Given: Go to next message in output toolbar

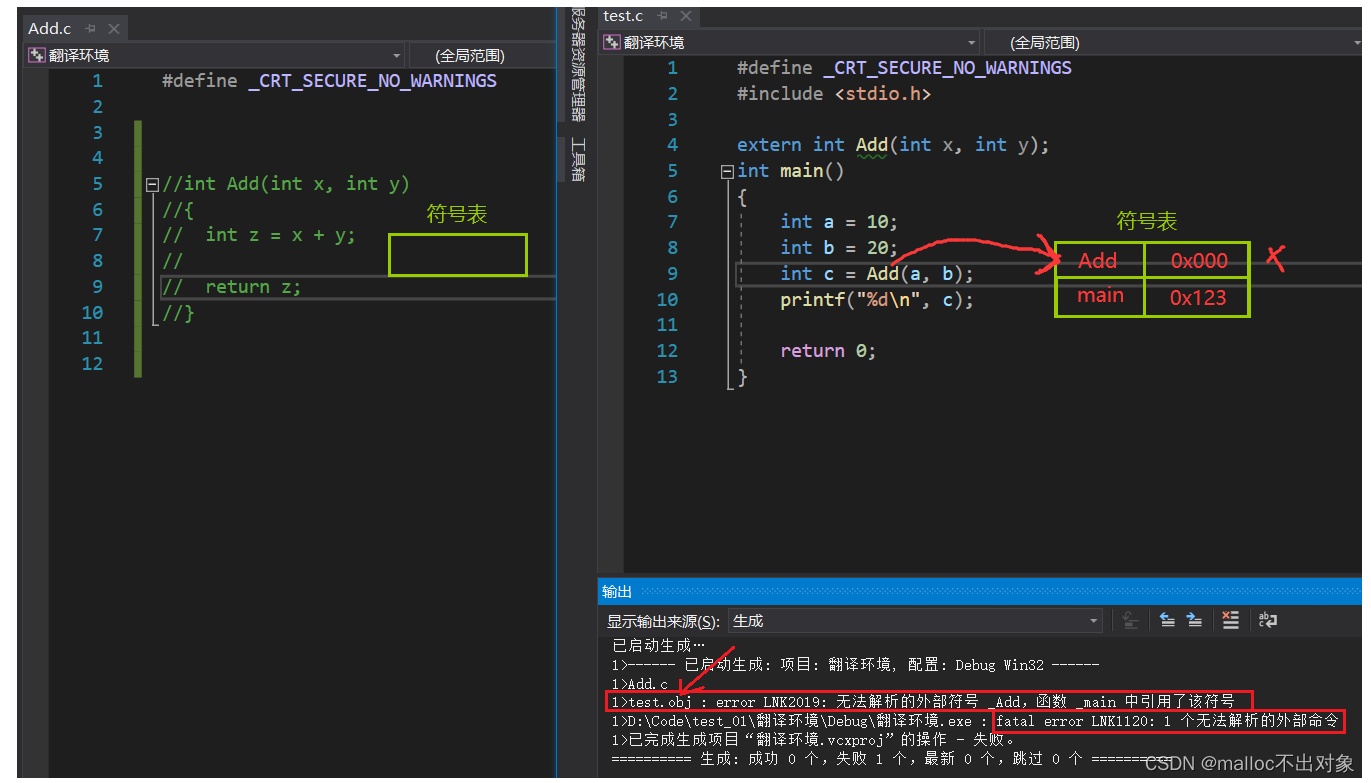Looking at the screenshot, I should point(1194,621).
